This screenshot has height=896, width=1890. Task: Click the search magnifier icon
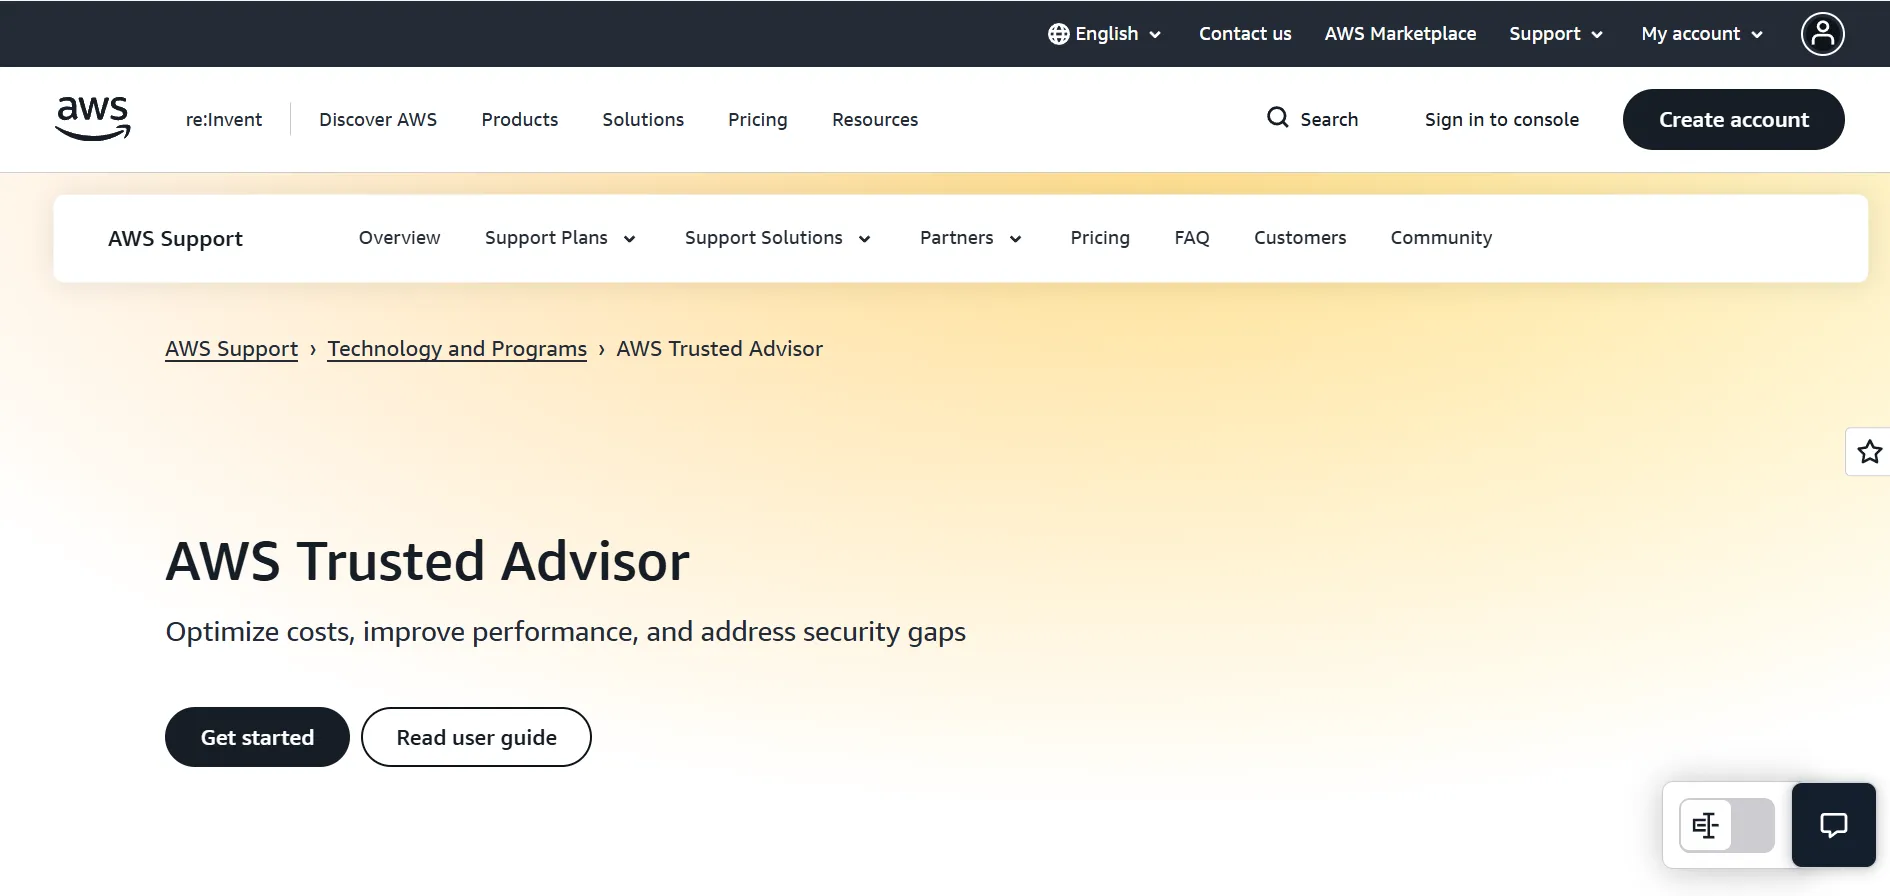coord(1277,118)
